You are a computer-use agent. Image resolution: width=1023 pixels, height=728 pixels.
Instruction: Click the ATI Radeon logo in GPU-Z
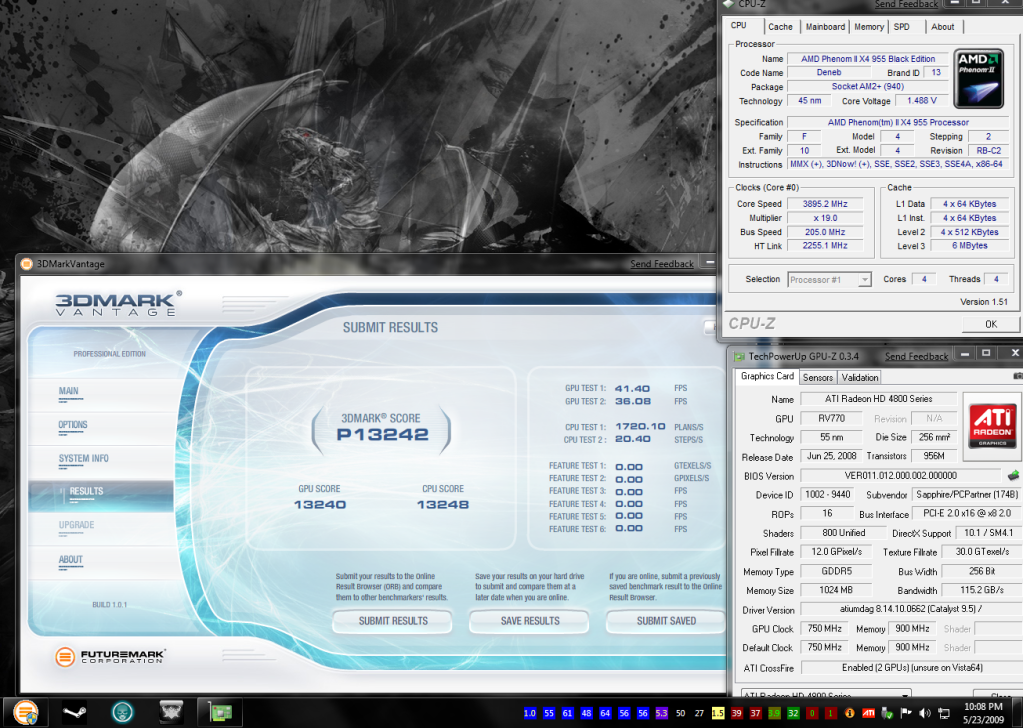tap(990, 422)
